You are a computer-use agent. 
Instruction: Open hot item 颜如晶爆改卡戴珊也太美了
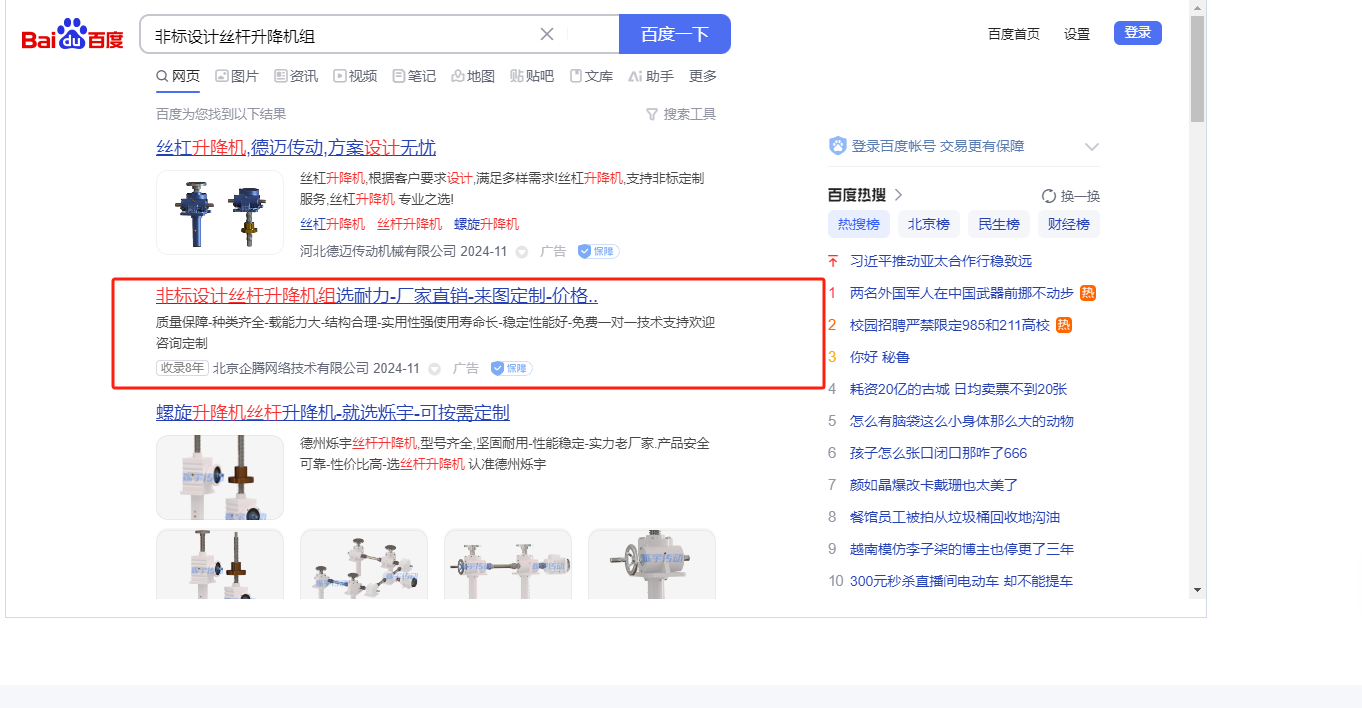pos(934,485)
